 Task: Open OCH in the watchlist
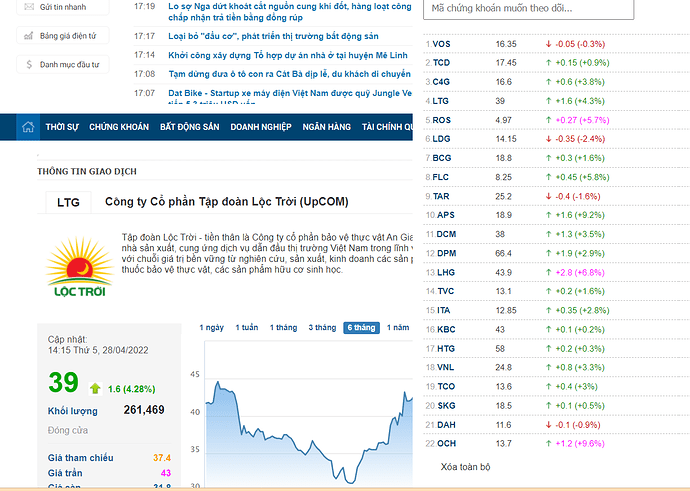tap(447, 443)
